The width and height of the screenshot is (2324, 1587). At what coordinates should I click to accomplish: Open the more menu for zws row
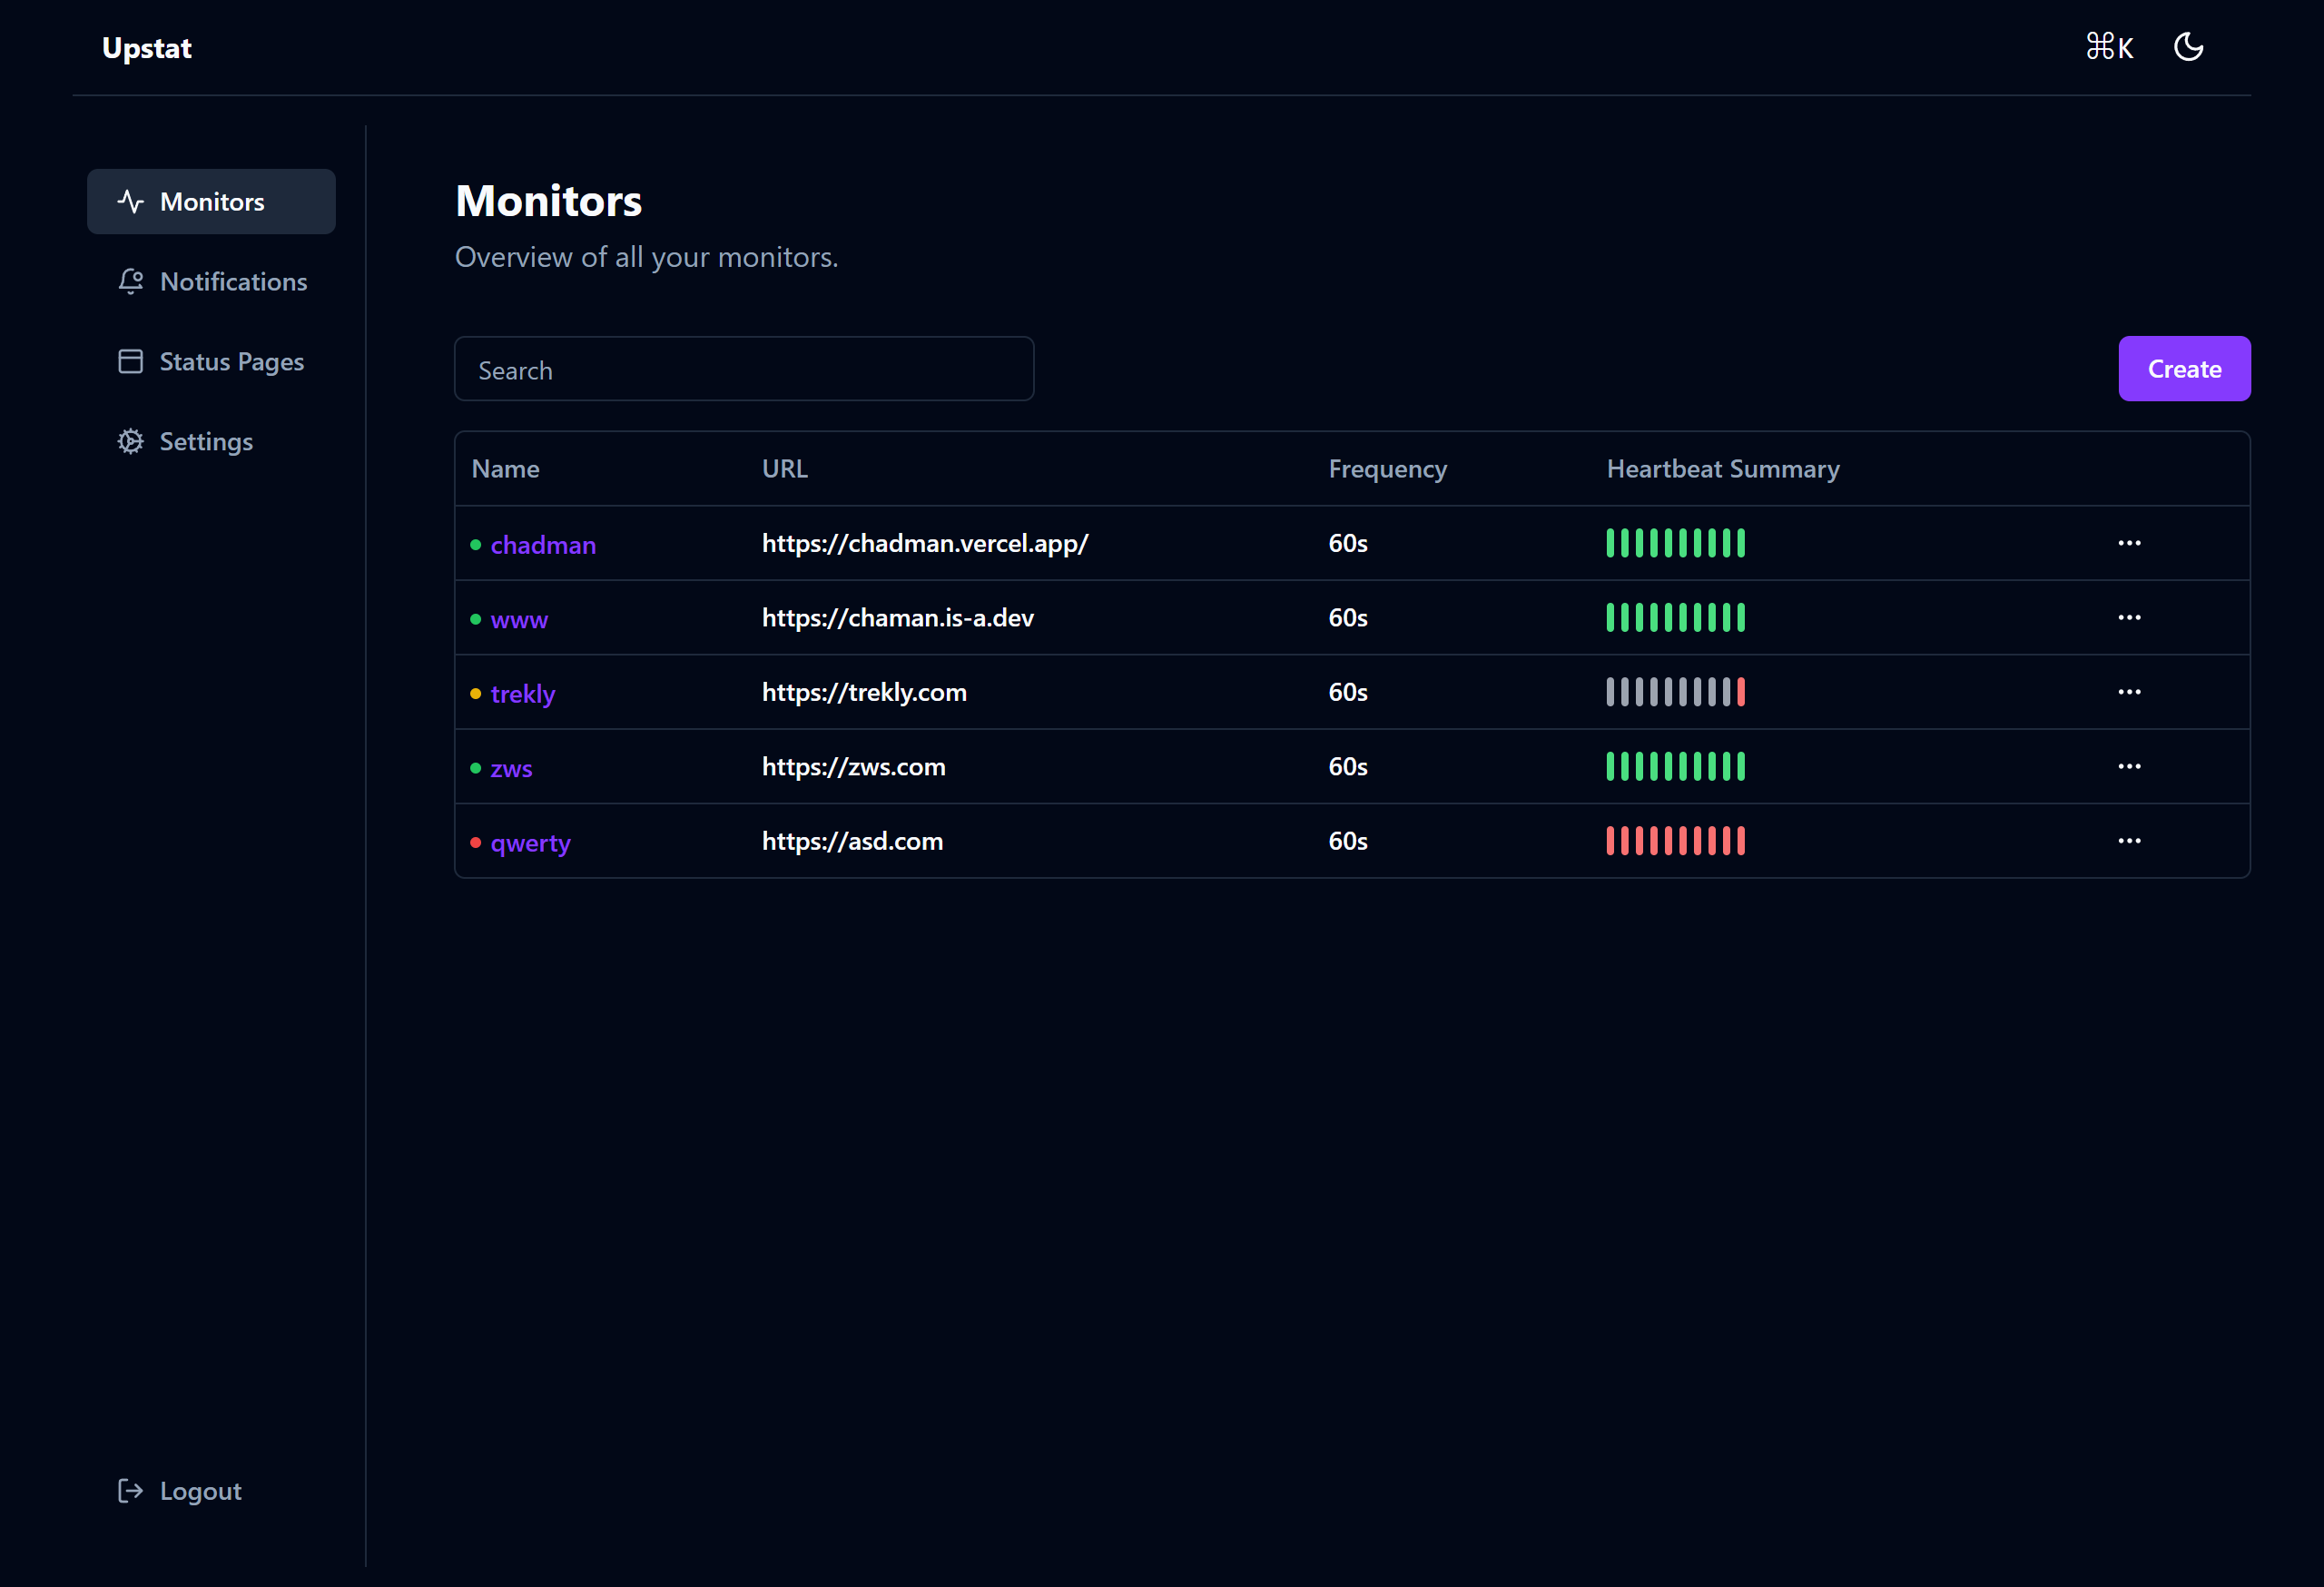coord(2129,767)
